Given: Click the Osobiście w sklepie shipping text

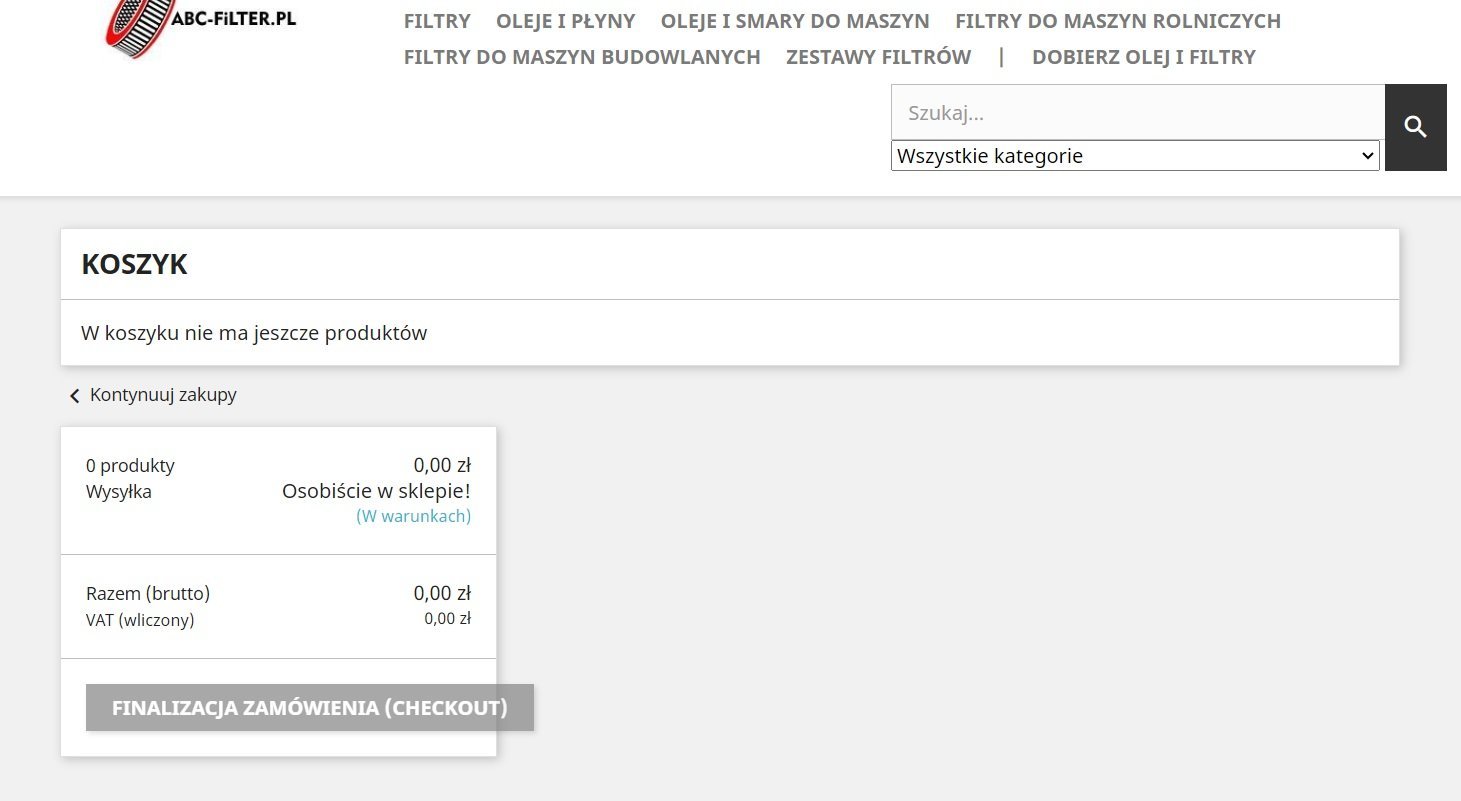Looking at the screenshot, I should tap(376, 491).
